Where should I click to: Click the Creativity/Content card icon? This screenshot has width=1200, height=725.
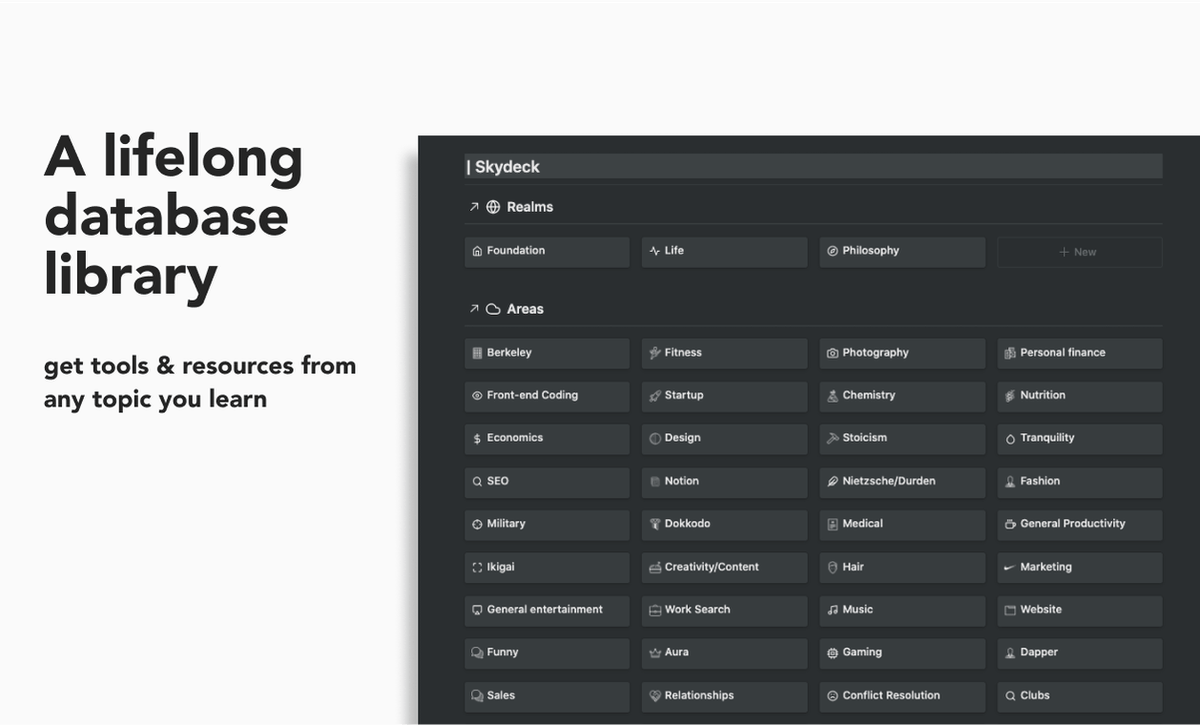pyautogui.click(x=655, y=567)
